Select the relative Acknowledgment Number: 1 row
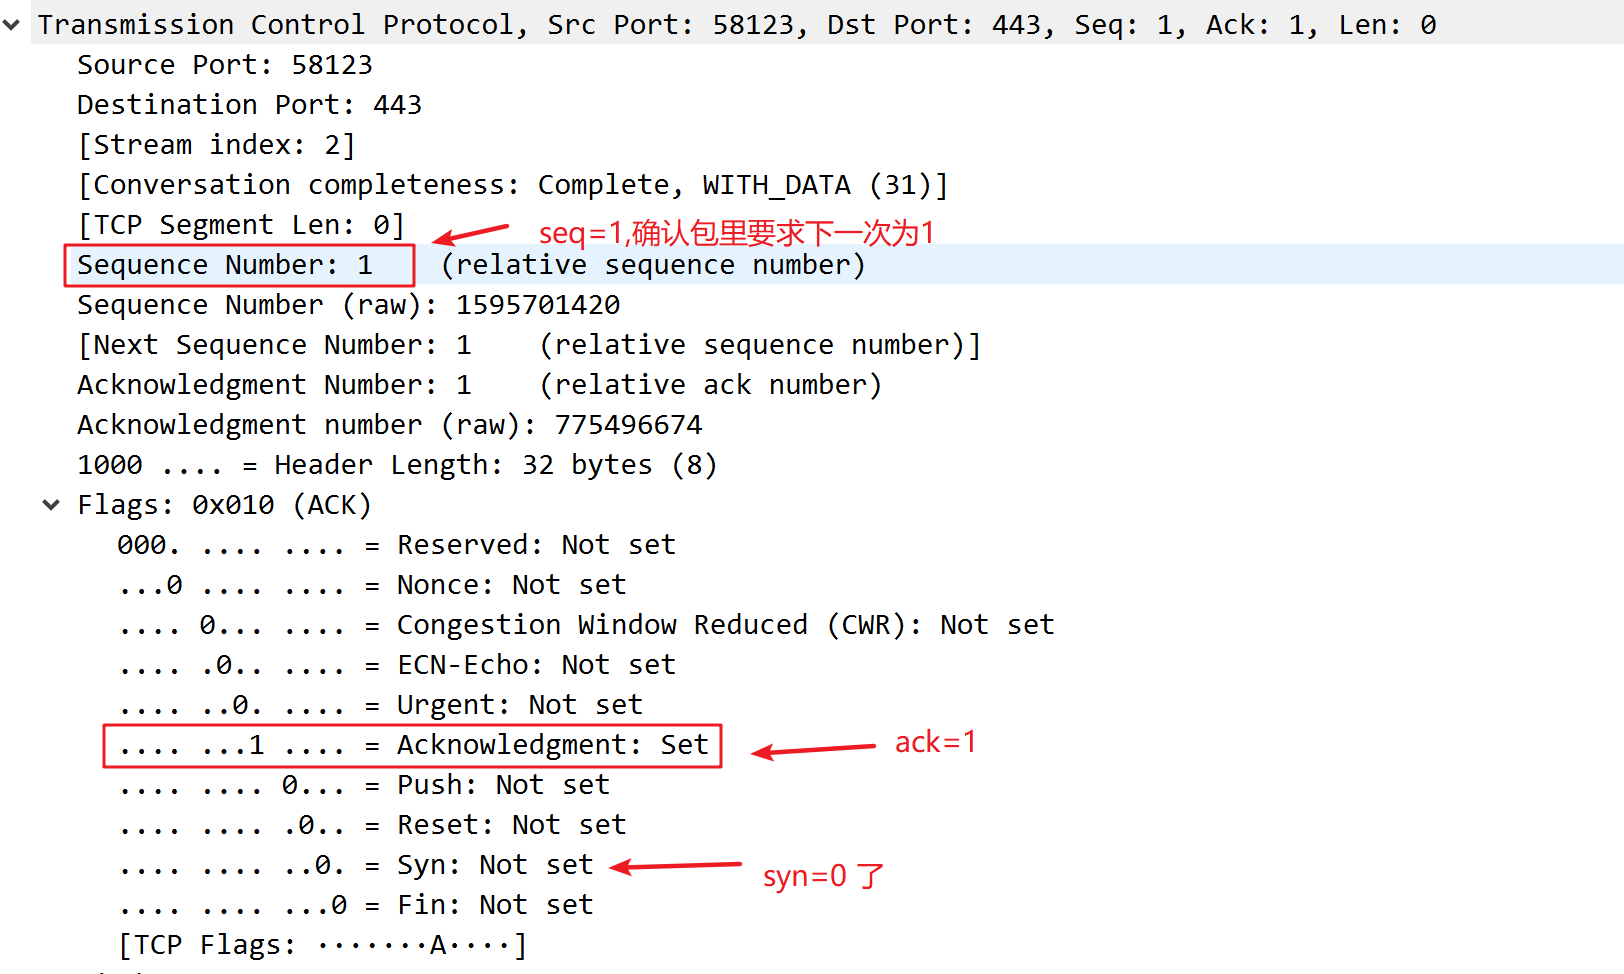1624x974 pixels. [x=478, y=385]
